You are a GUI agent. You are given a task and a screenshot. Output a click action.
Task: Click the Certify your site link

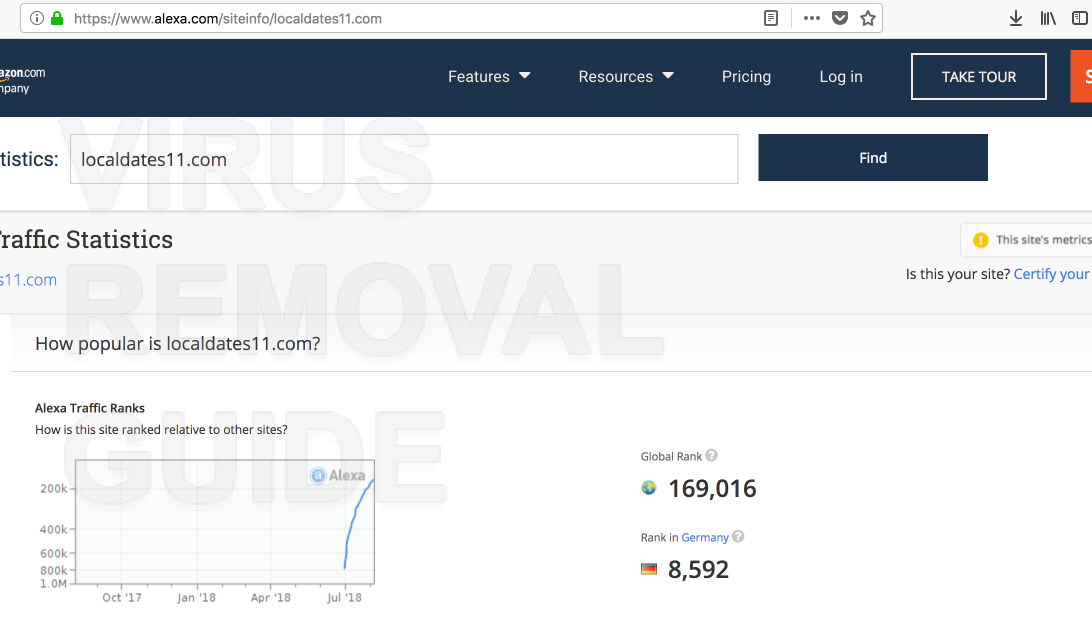(1052, 274)
